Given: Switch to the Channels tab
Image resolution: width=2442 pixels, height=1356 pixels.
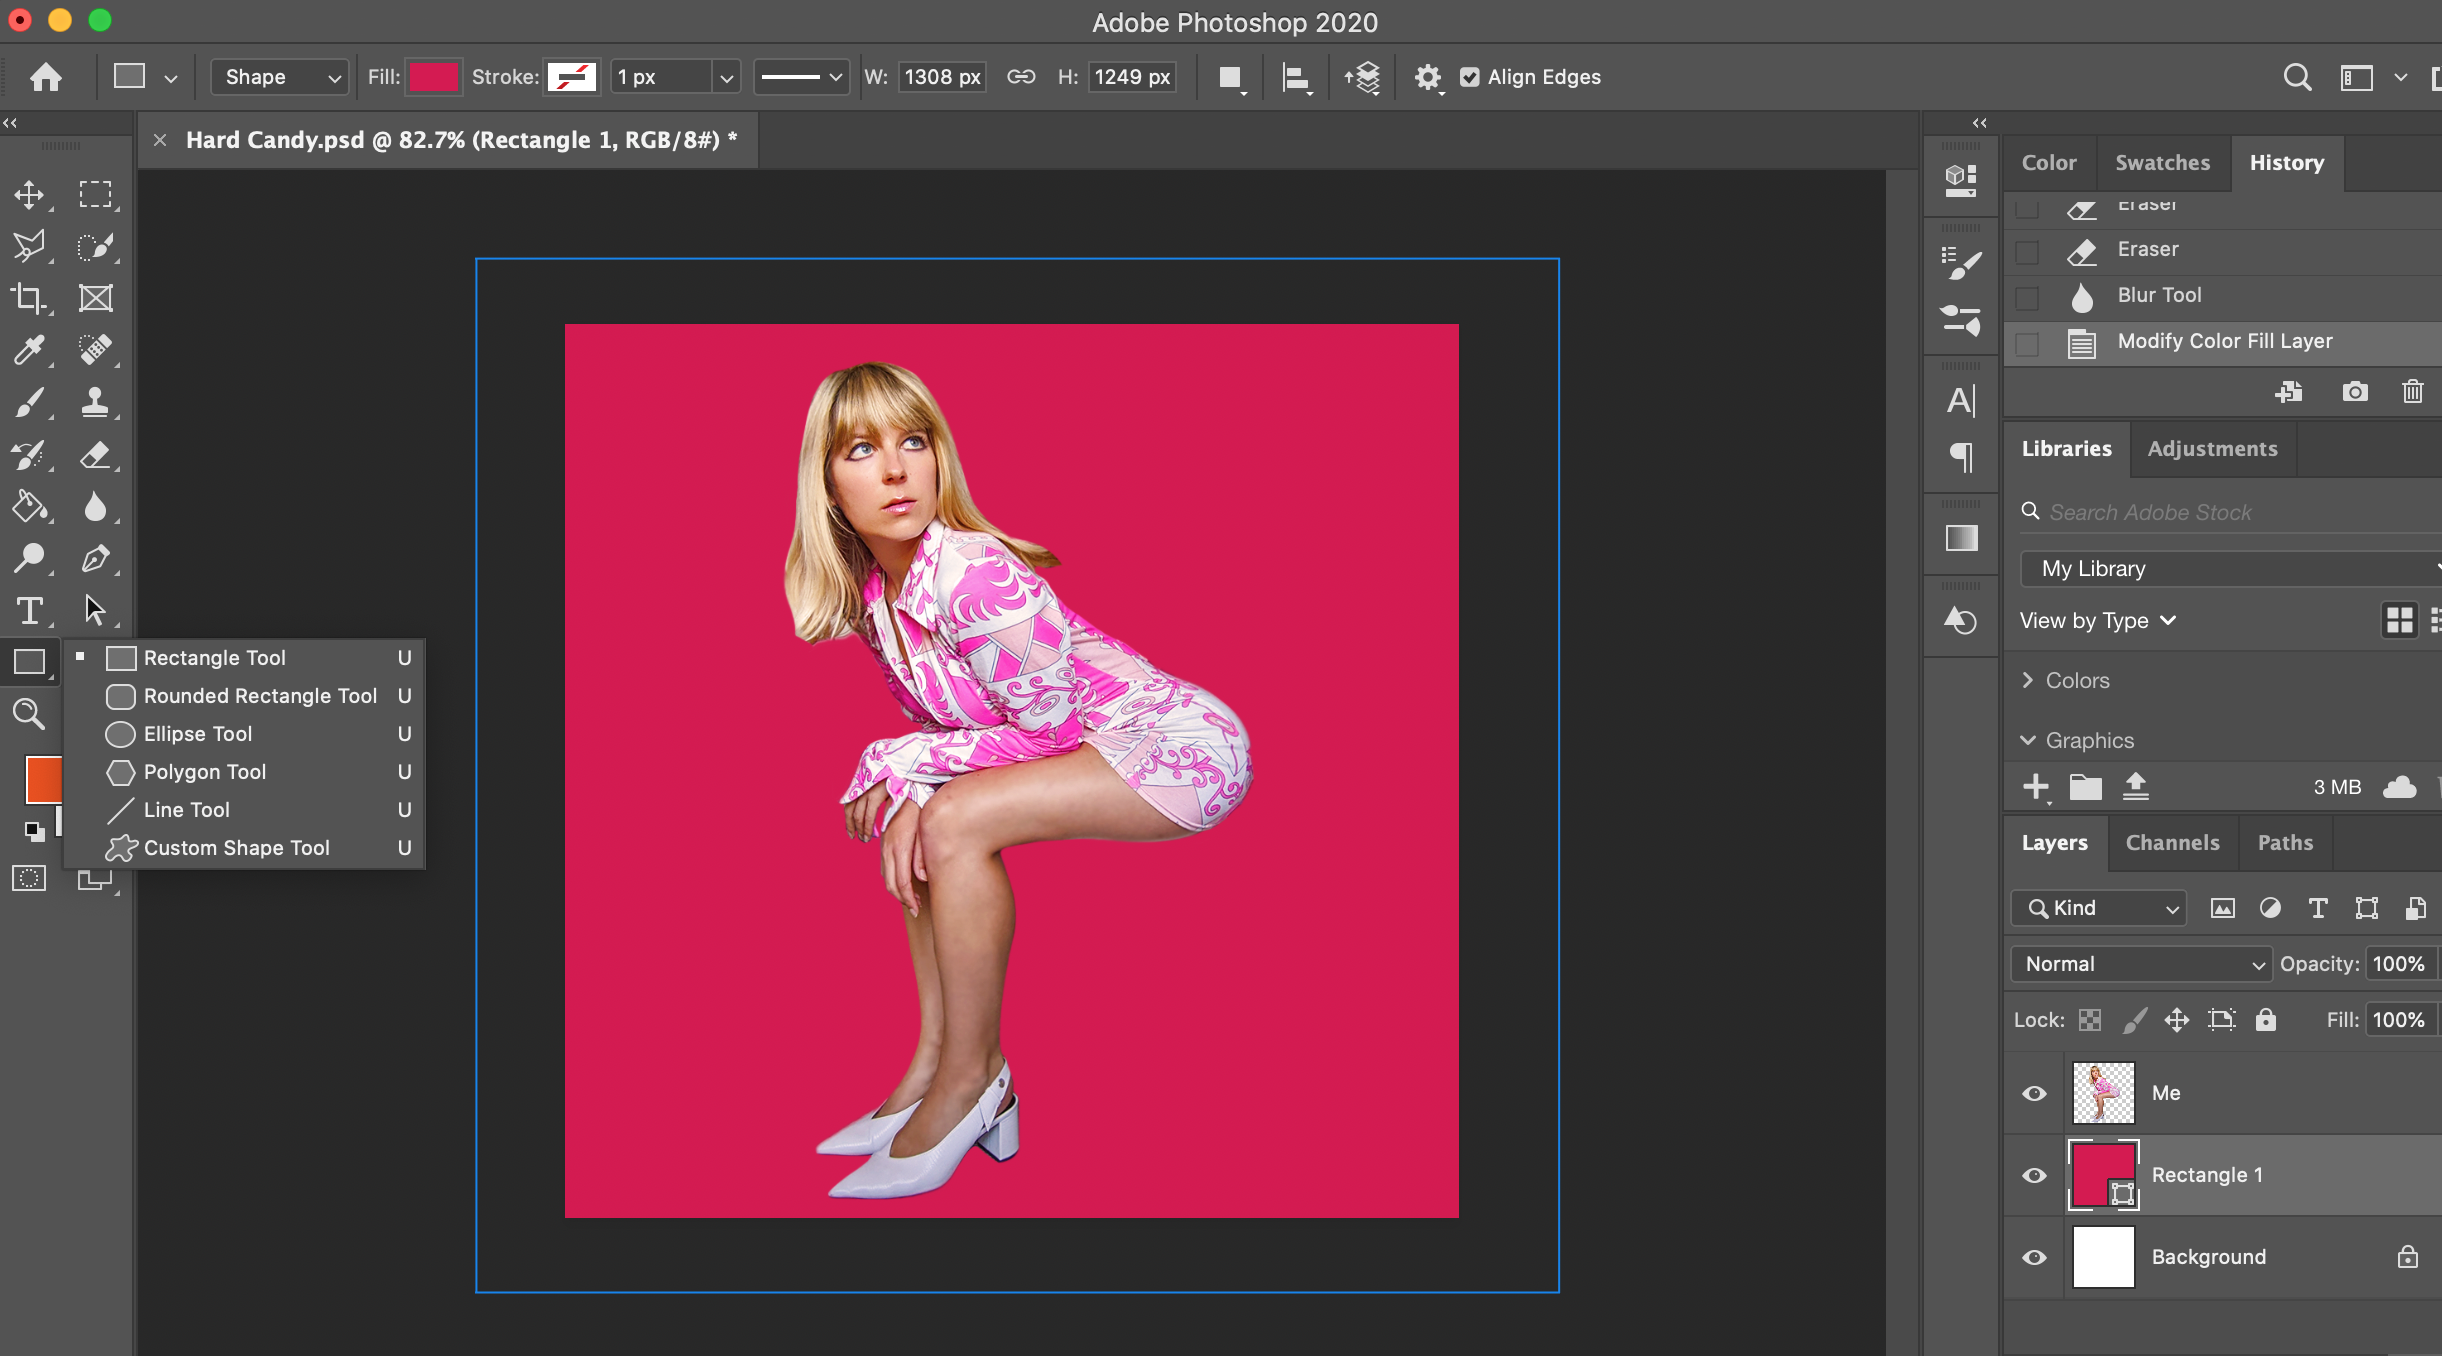Looking at the screenshot, I should click(2172, 843).
